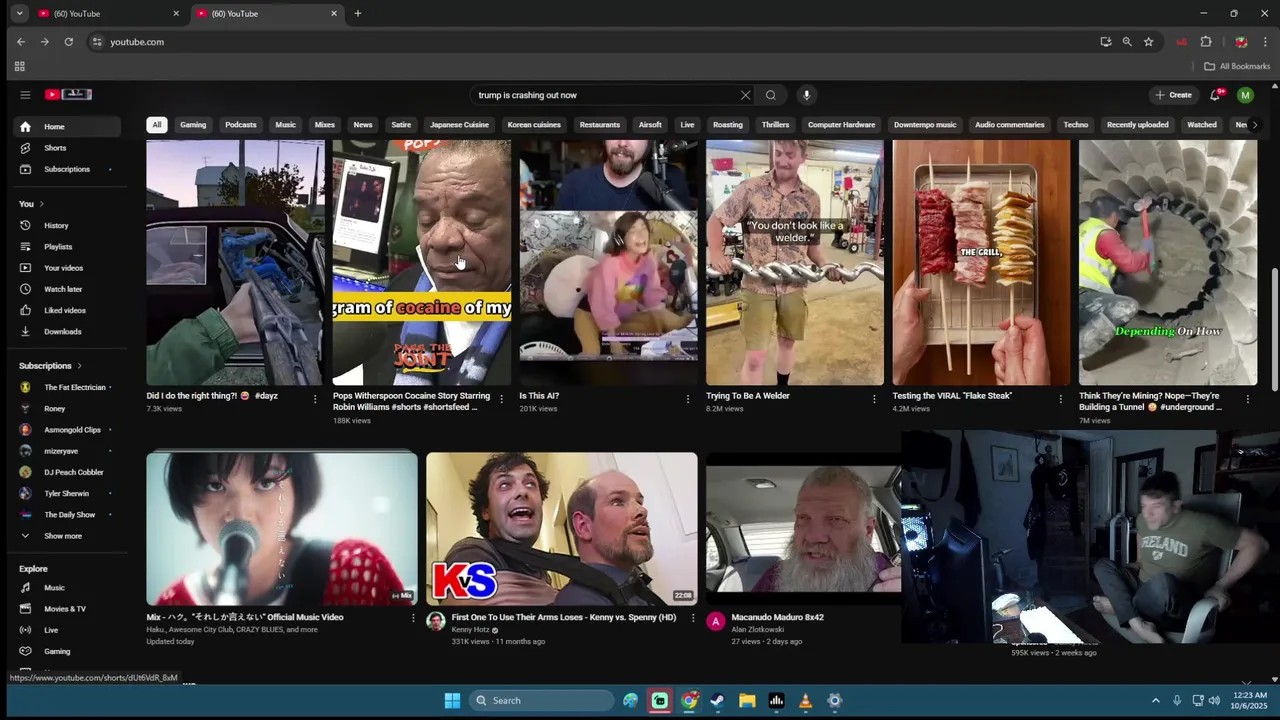Open the YouTube guide hamburger menu
The image size is (1280, 720).
point(25,95)
